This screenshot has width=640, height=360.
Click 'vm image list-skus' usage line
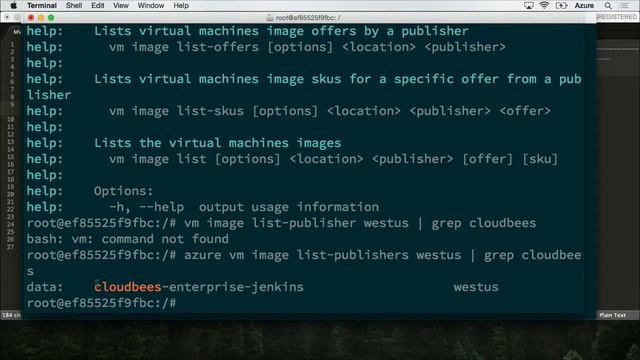pos(330,111)
